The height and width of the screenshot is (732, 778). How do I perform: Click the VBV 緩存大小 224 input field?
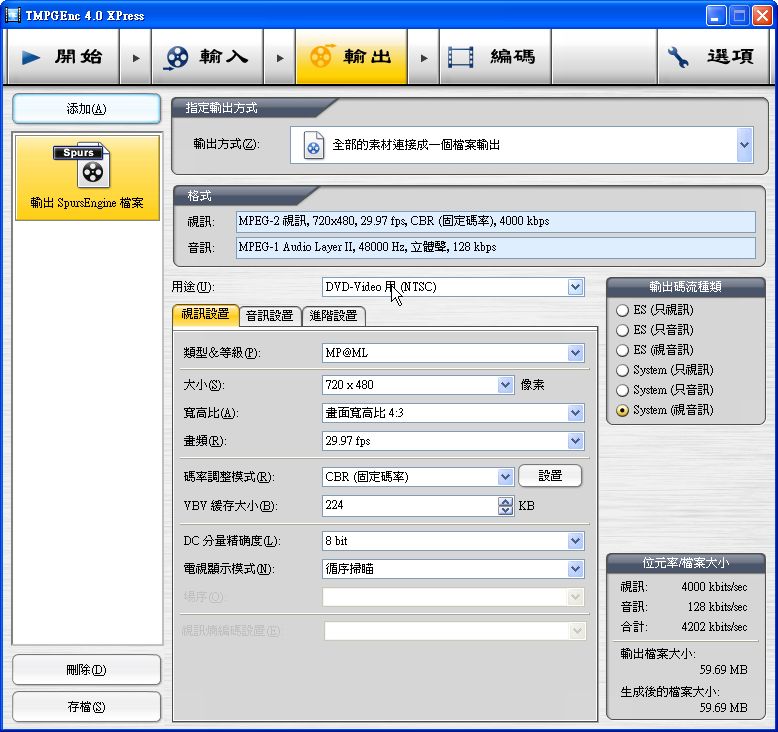410,505
